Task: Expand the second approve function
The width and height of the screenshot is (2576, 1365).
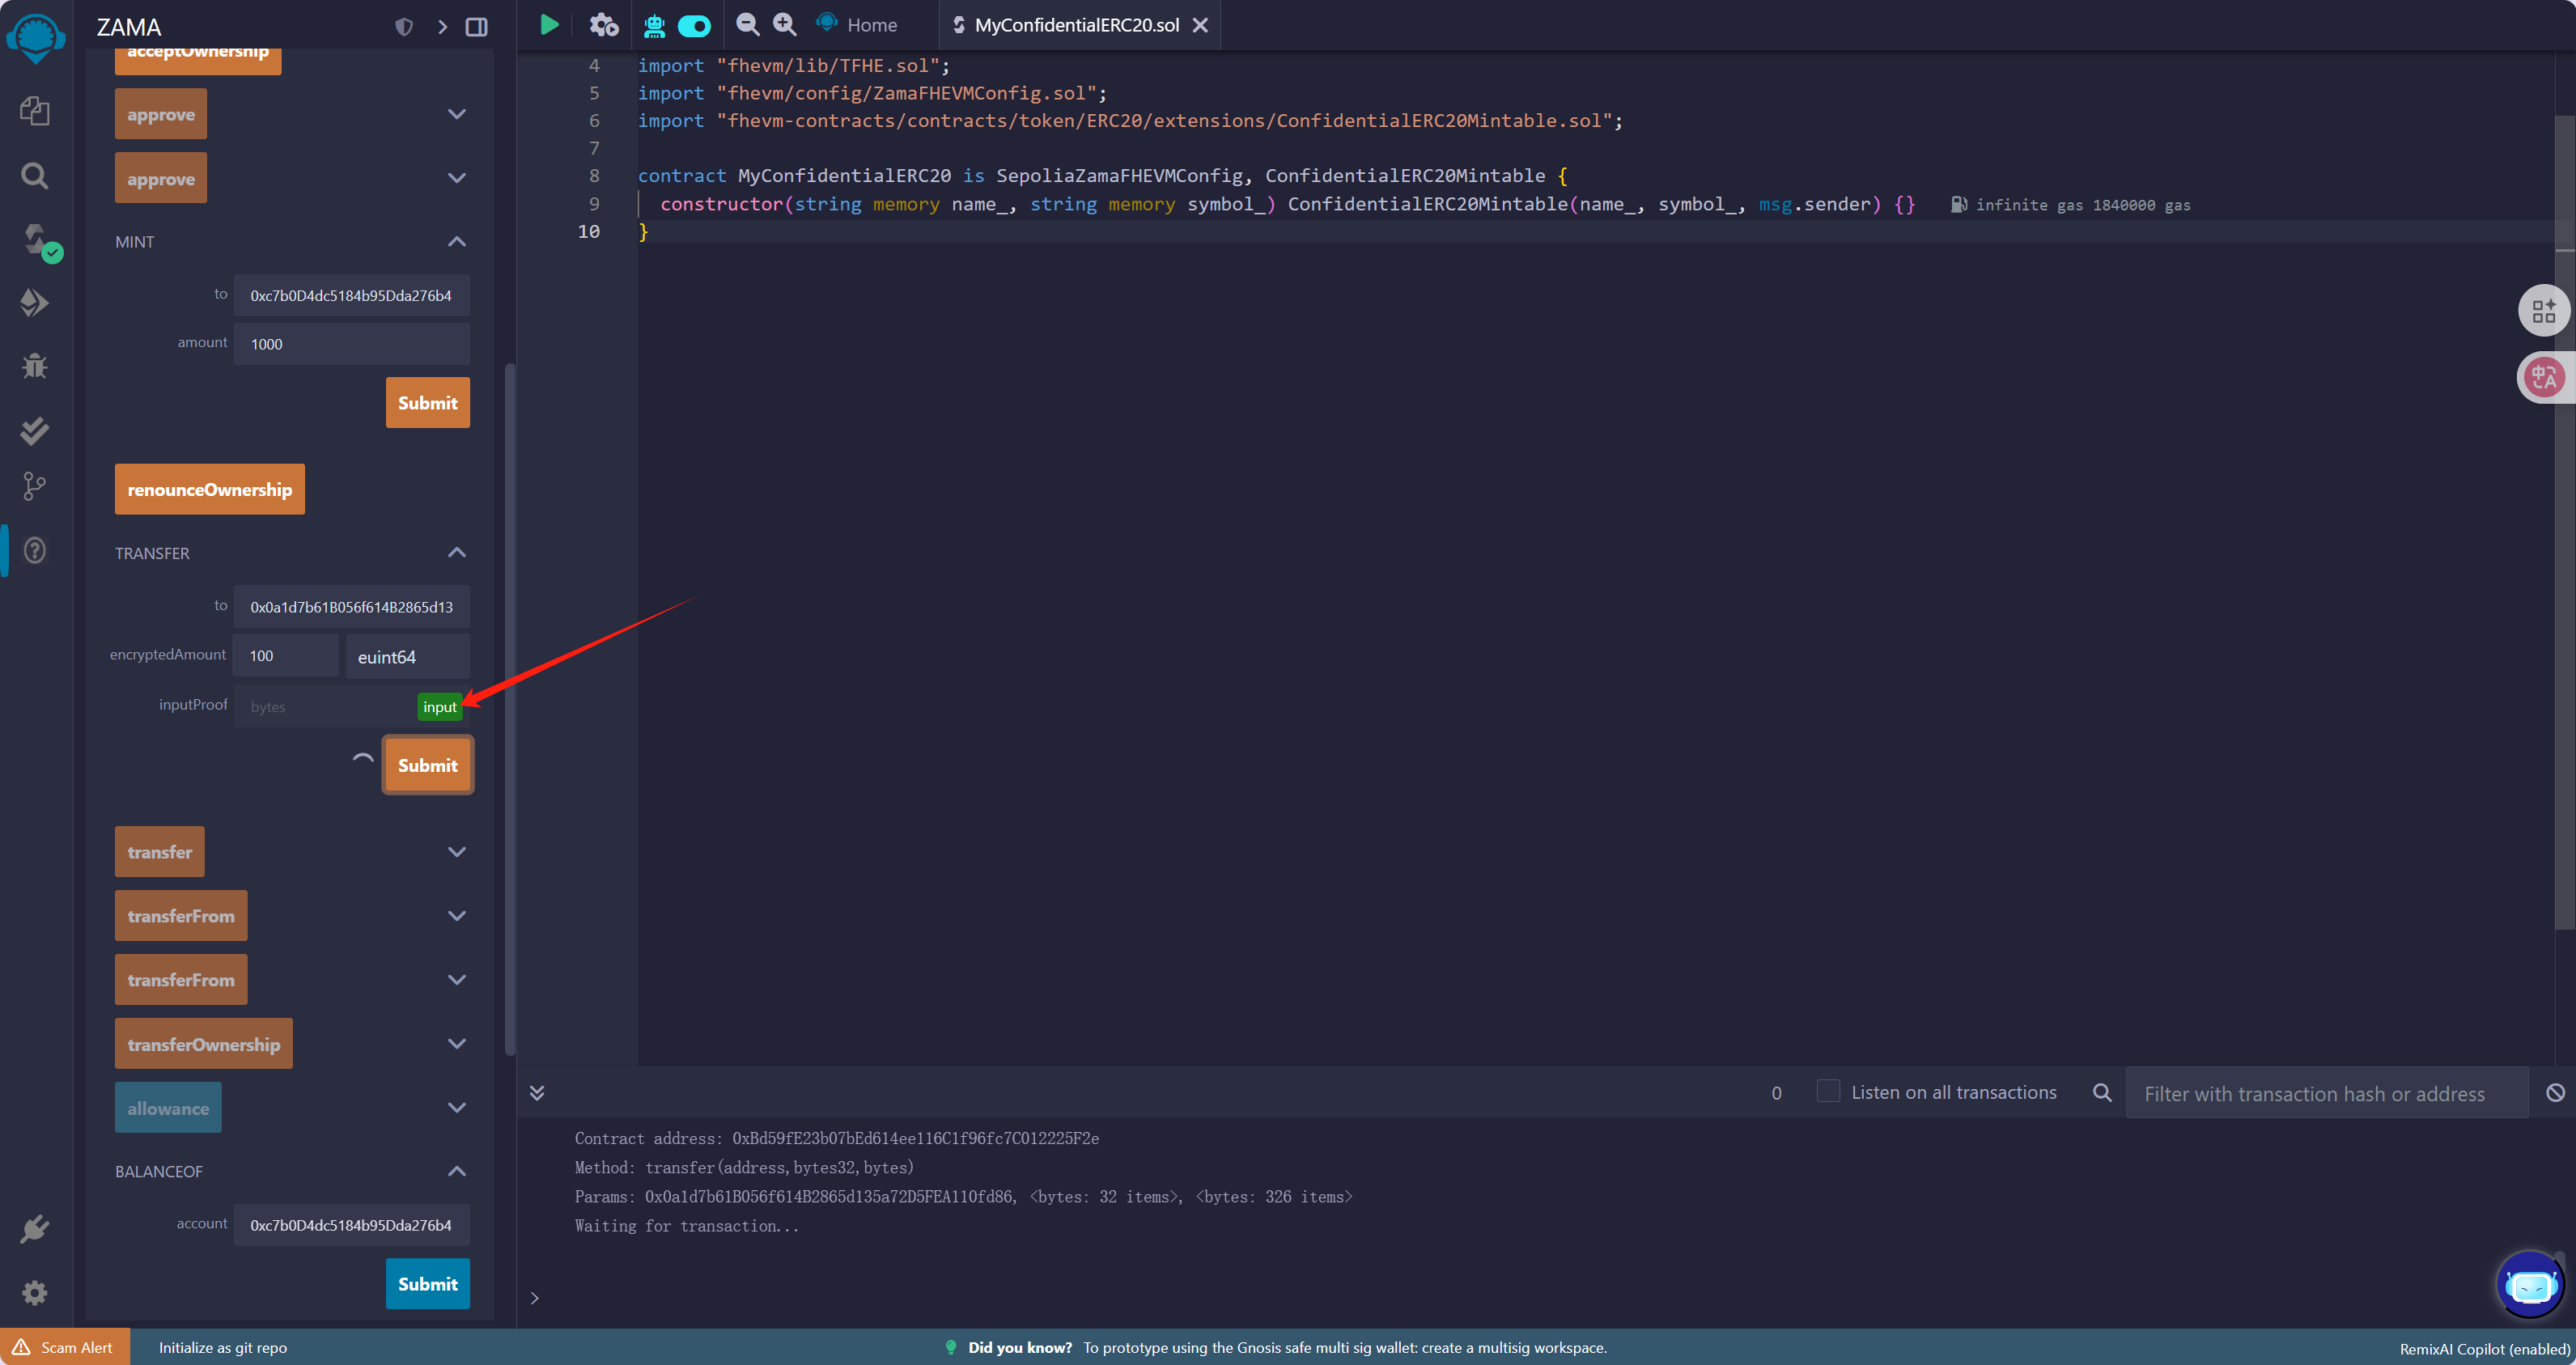Action: pos(457,178)
